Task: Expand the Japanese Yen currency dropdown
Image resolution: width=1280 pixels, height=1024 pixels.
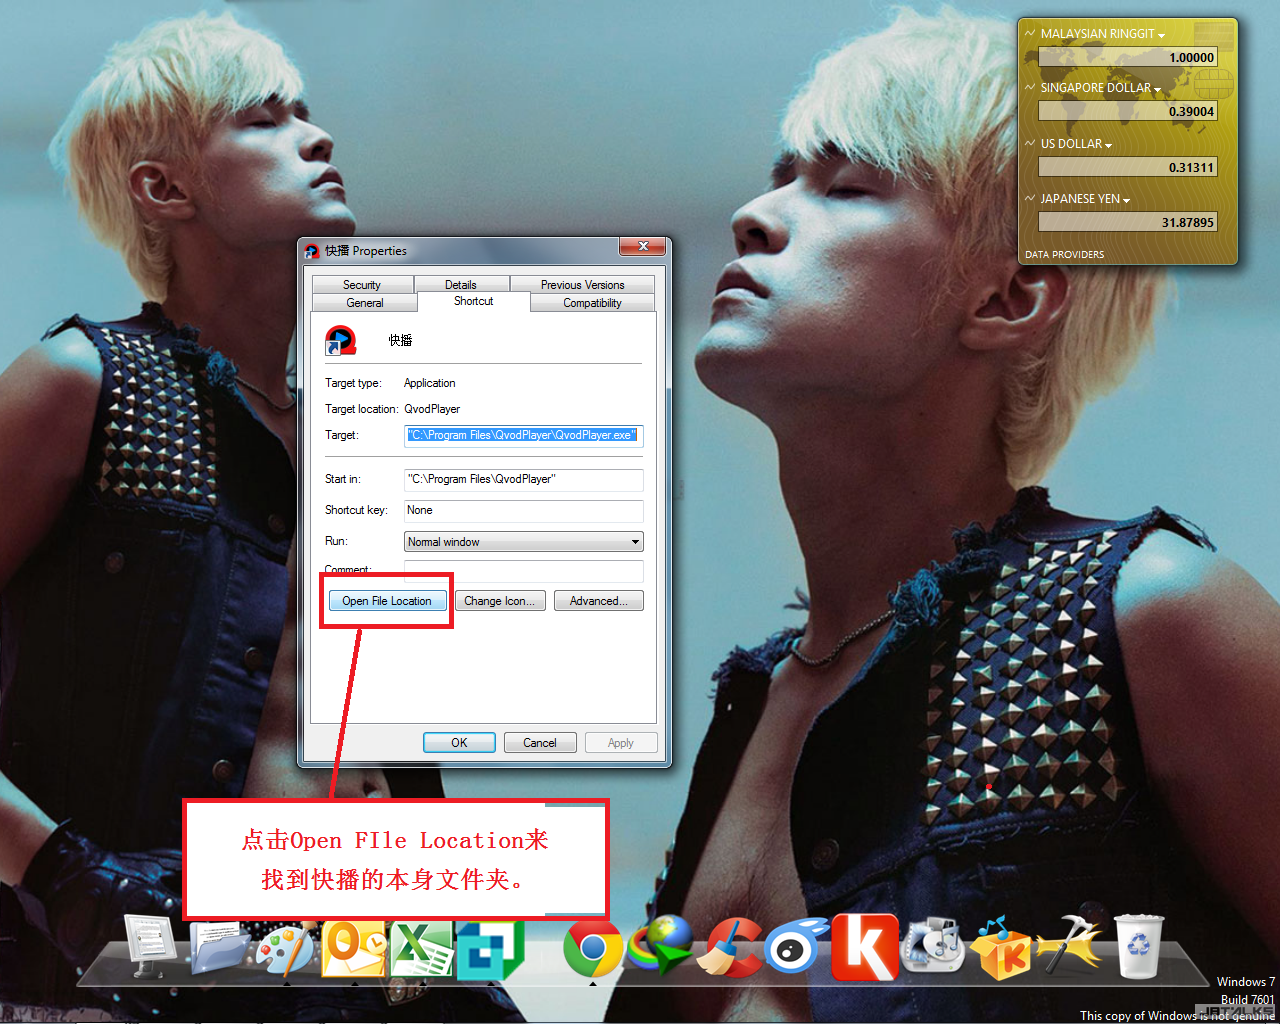Action: tap(1126, 200)
